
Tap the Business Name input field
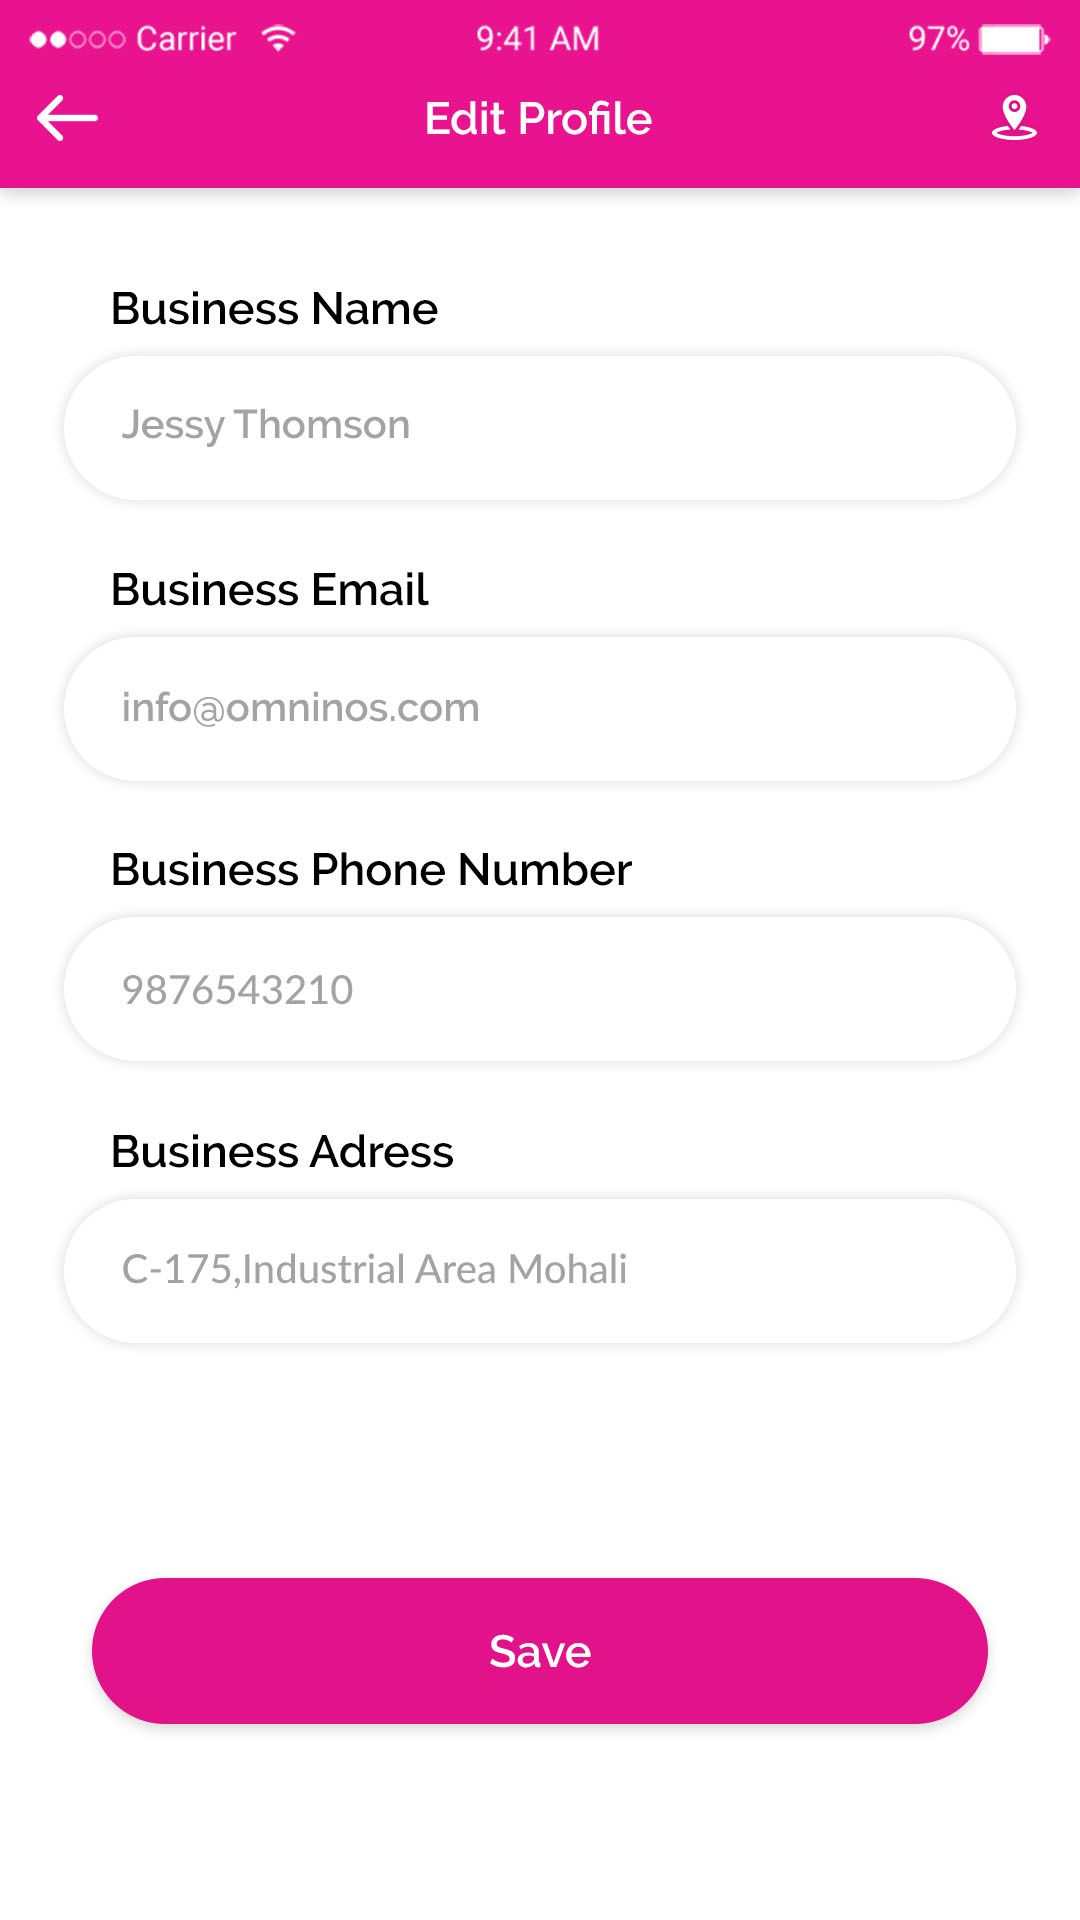540,428
